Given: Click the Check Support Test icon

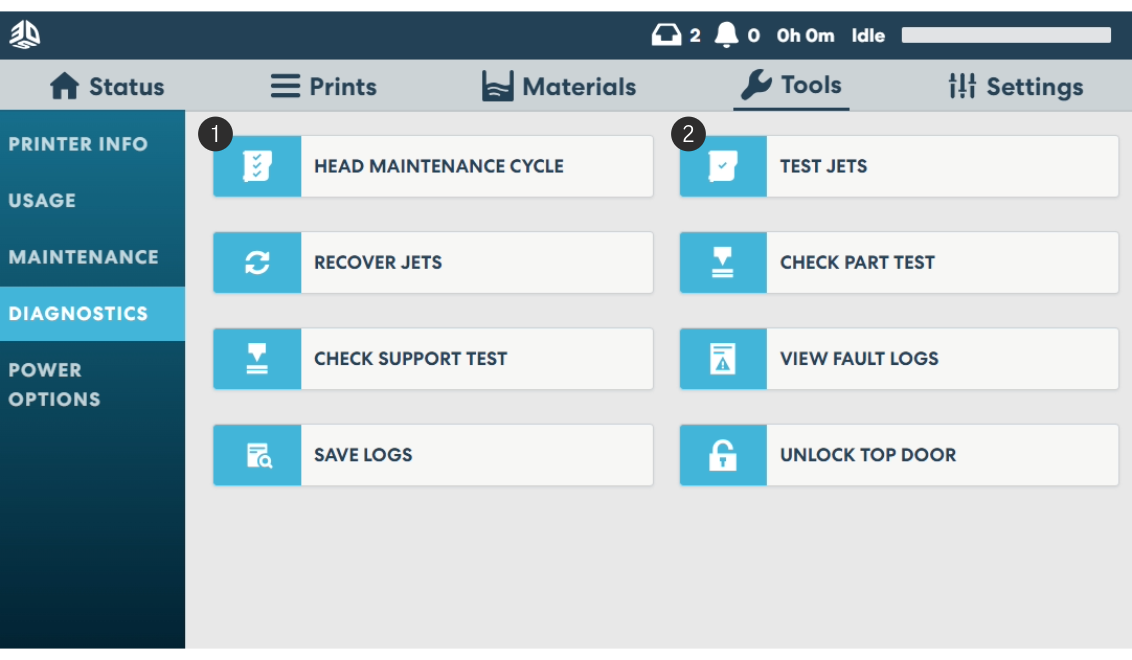Looking at the screenshot, I should pyautogui.click(x=257, y=359).
